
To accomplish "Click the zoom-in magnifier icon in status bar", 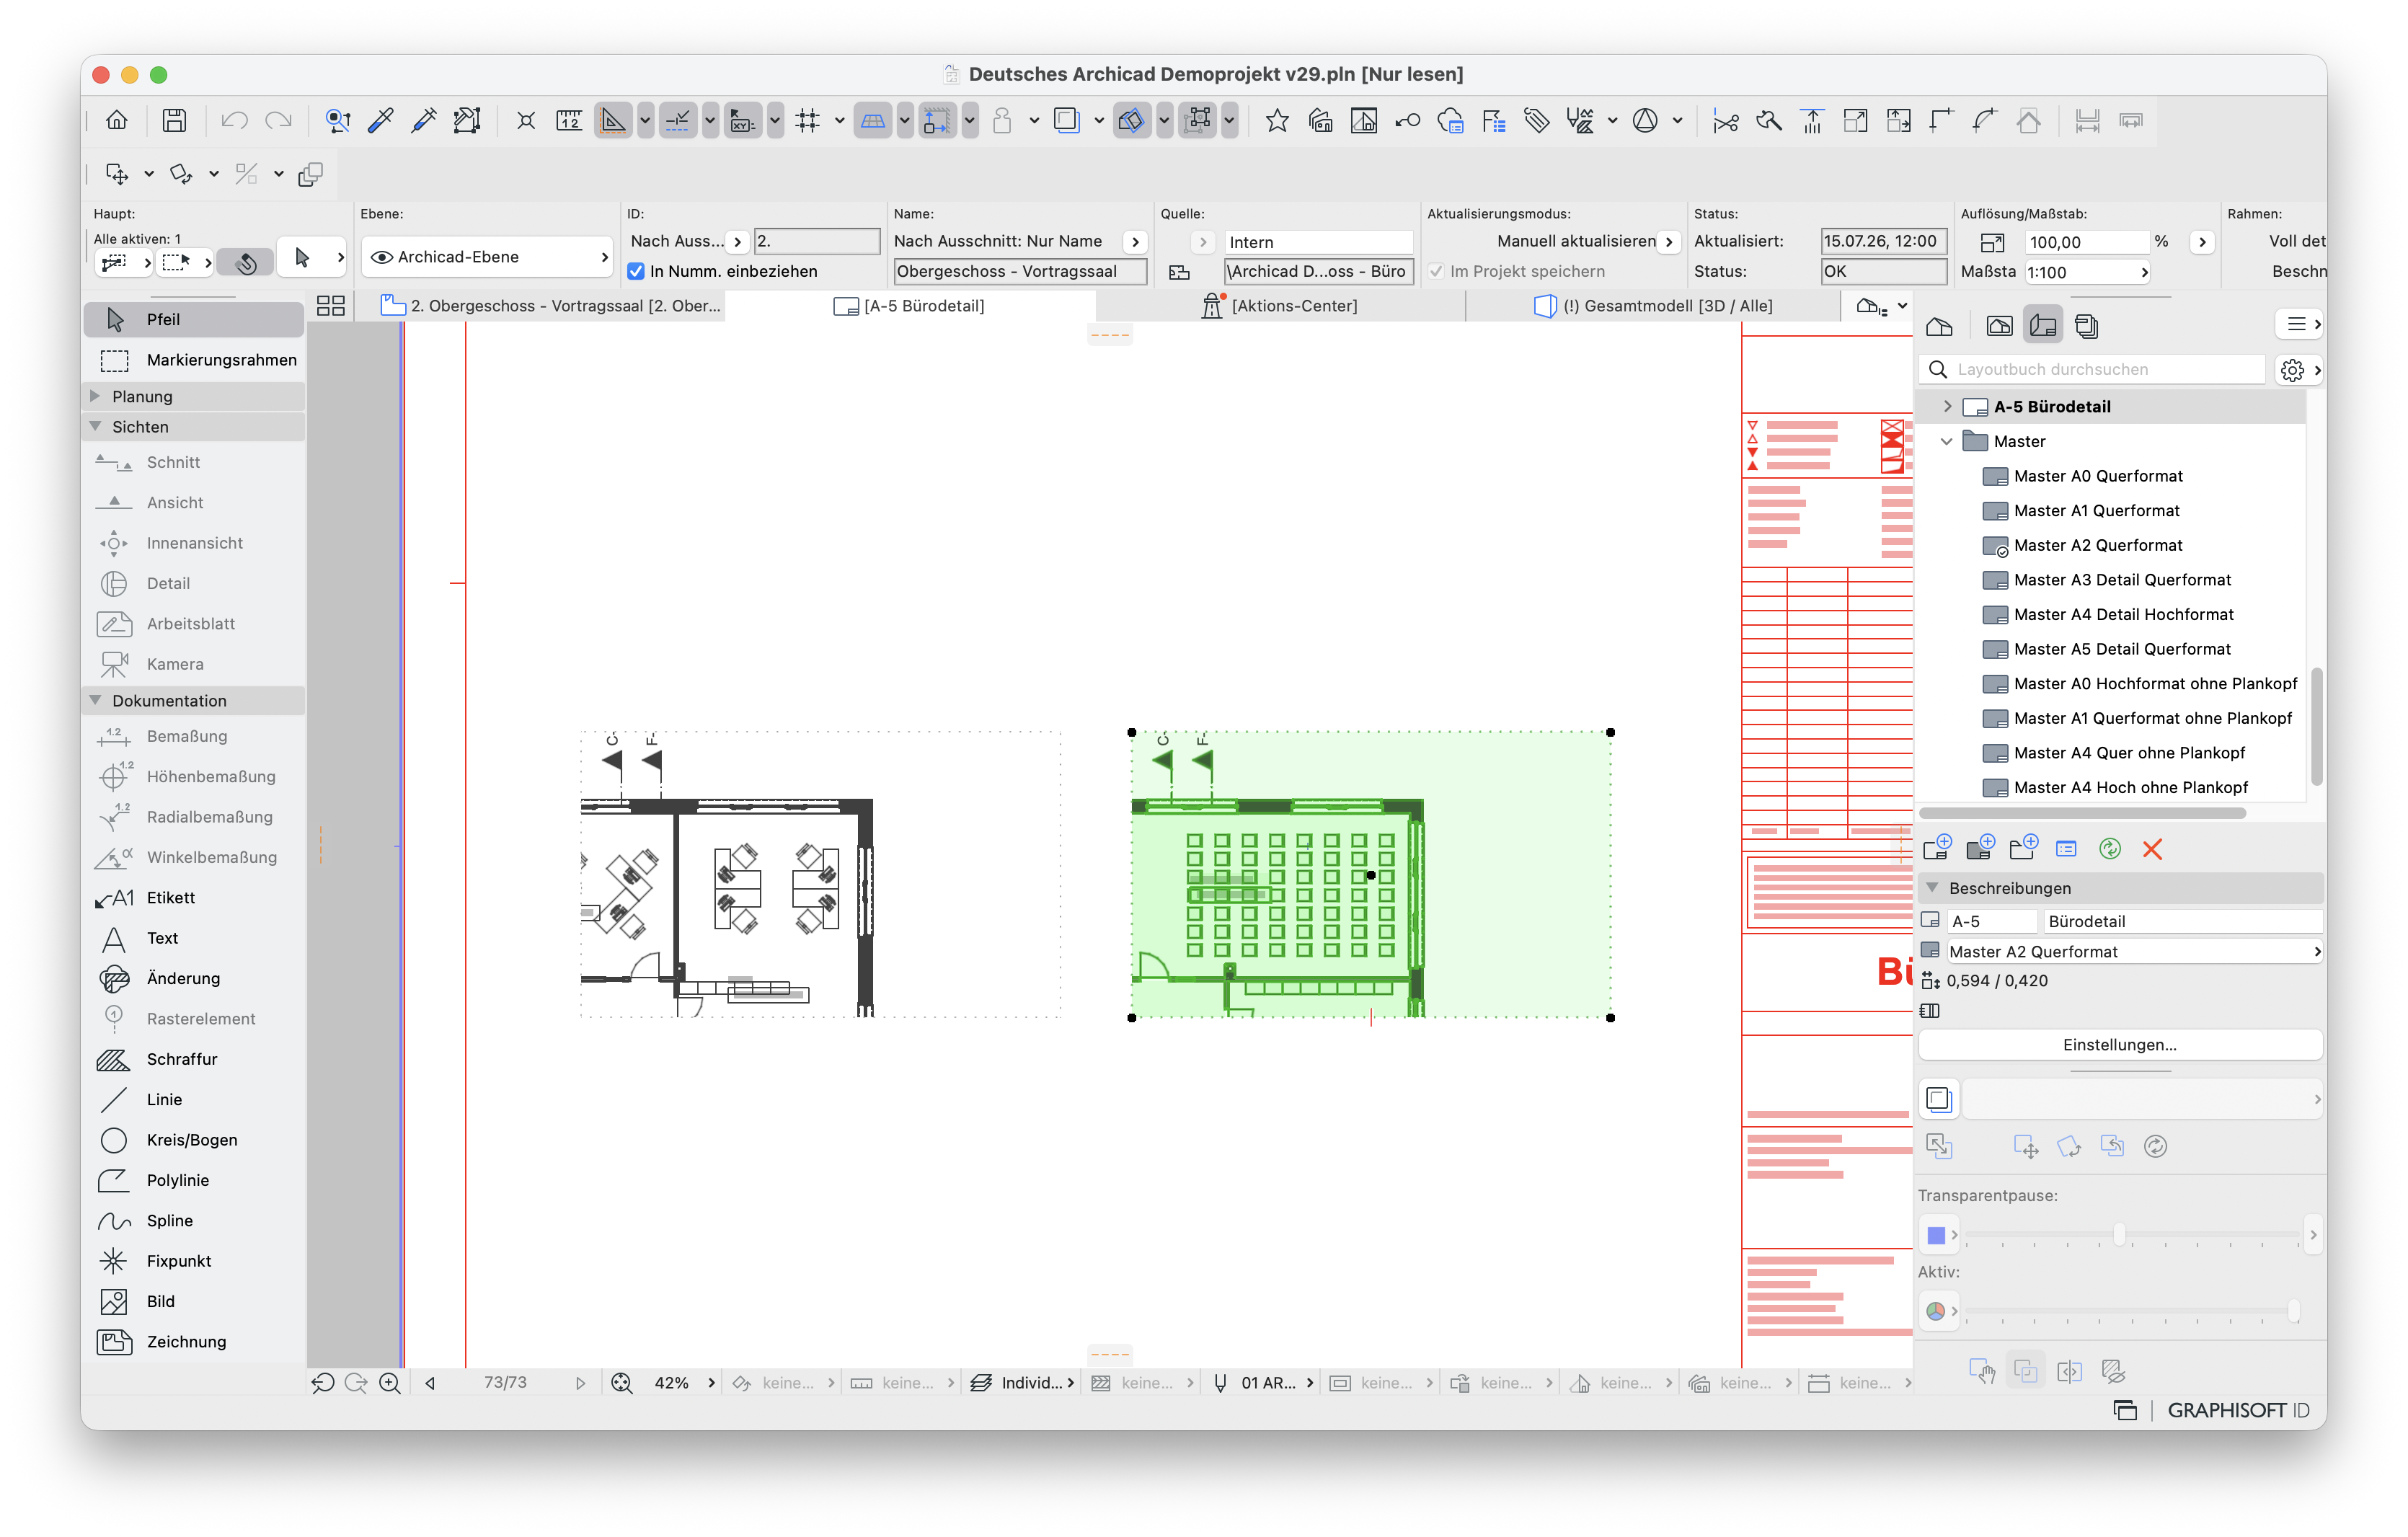I will pos(390,1383).
